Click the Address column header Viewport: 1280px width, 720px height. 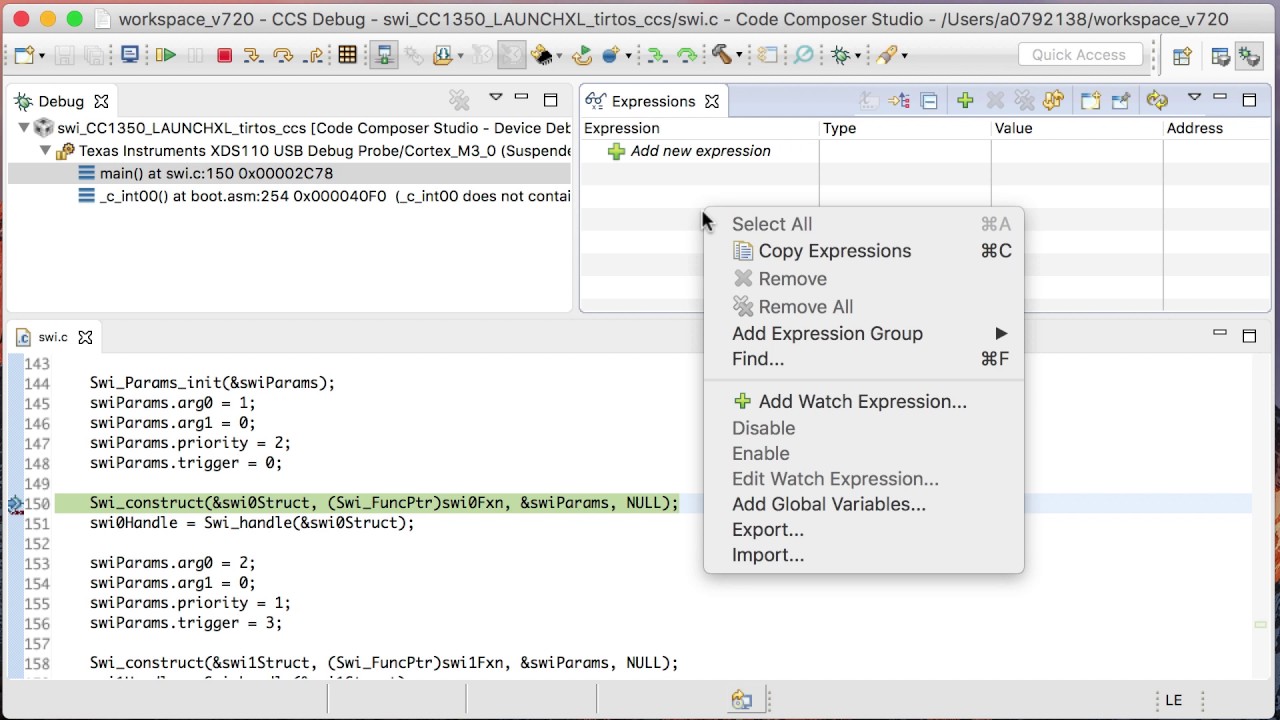(x=1216, y=128)
